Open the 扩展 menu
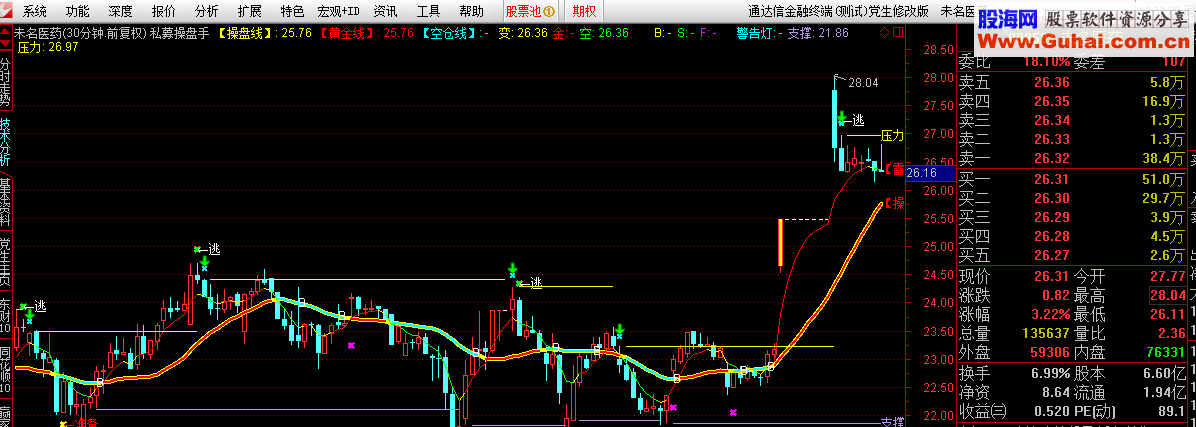Viewport: 1196px width, 427px height. [x=249, y=11]
